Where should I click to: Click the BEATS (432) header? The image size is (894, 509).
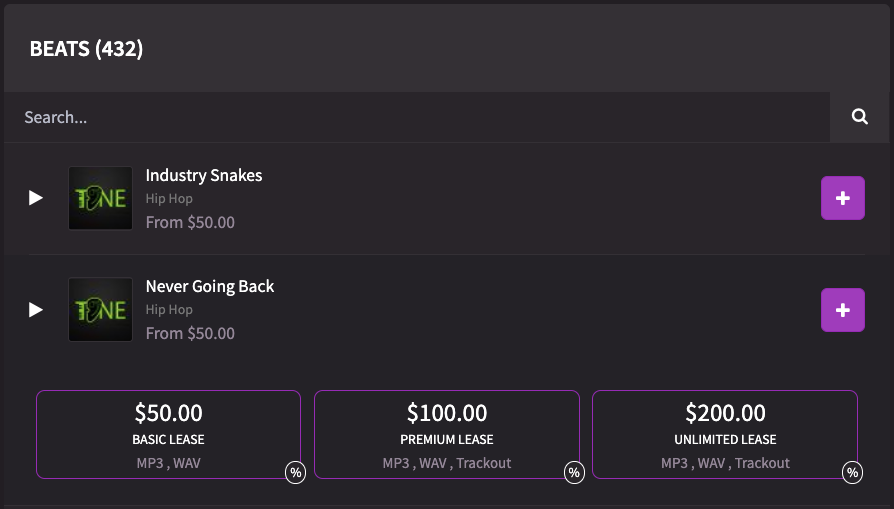pyautogui.click(x=86, y=48)
